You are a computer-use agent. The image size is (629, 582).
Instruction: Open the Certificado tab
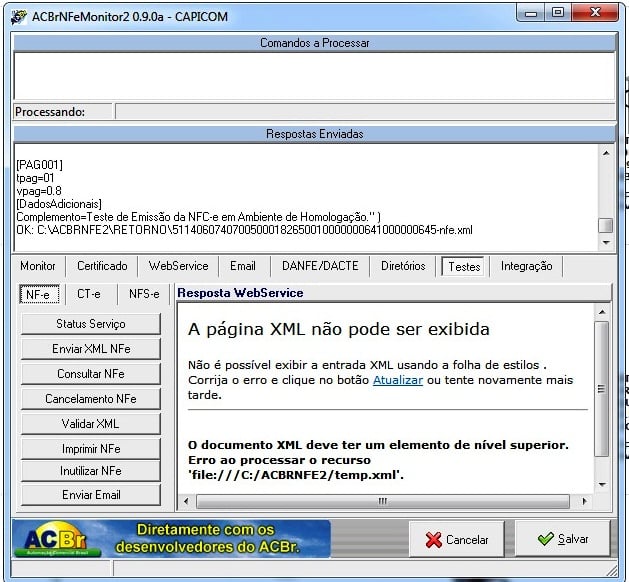[102, 266]
